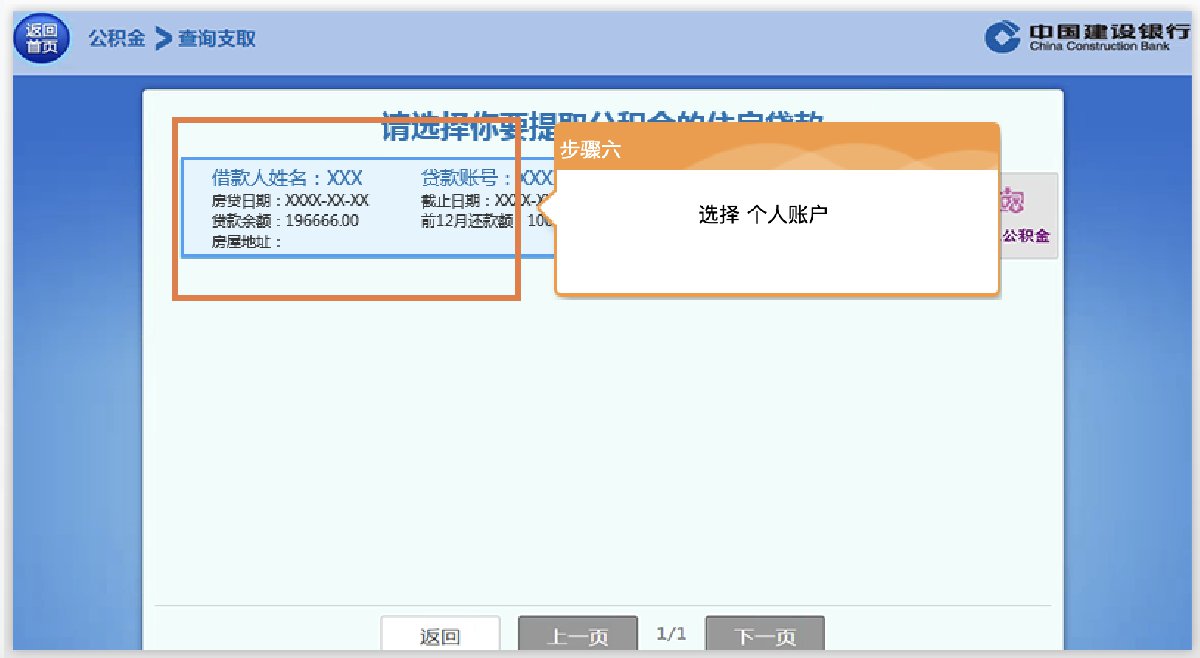This screenshot has height=658, width=1200.
Task: Click the 贷款账号 label
Action: [x=466, y=179]
